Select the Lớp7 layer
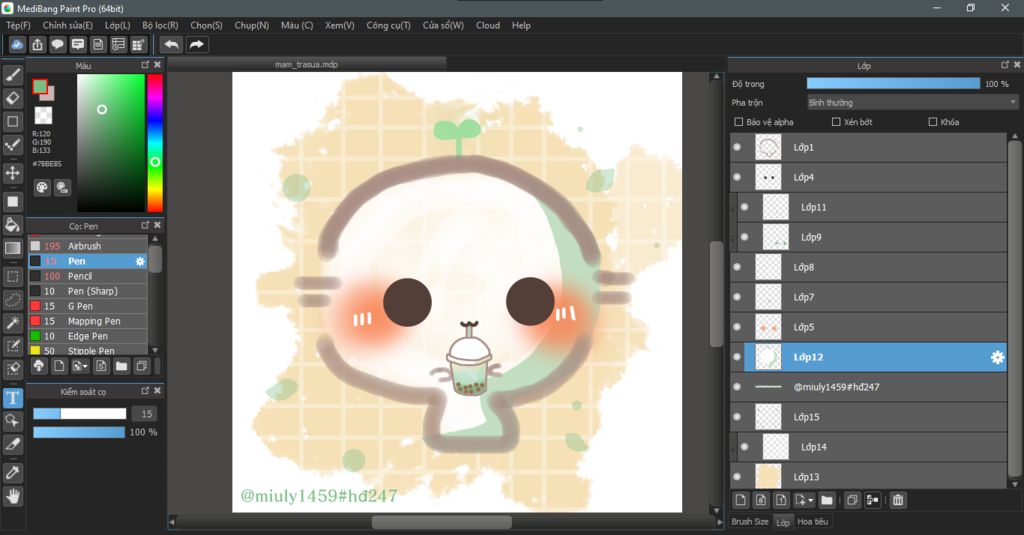1024x535 pixels. tap(868, 297)
